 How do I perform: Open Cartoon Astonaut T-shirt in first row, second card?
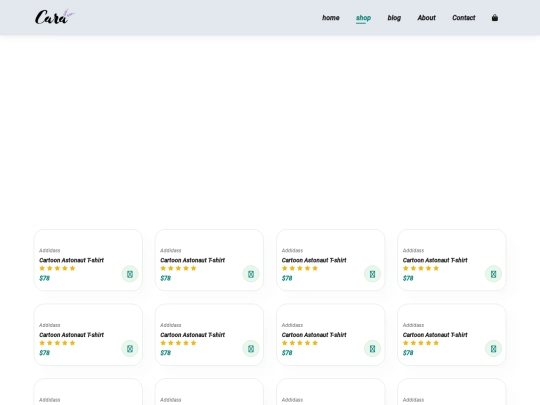click(x=193, y=260)
